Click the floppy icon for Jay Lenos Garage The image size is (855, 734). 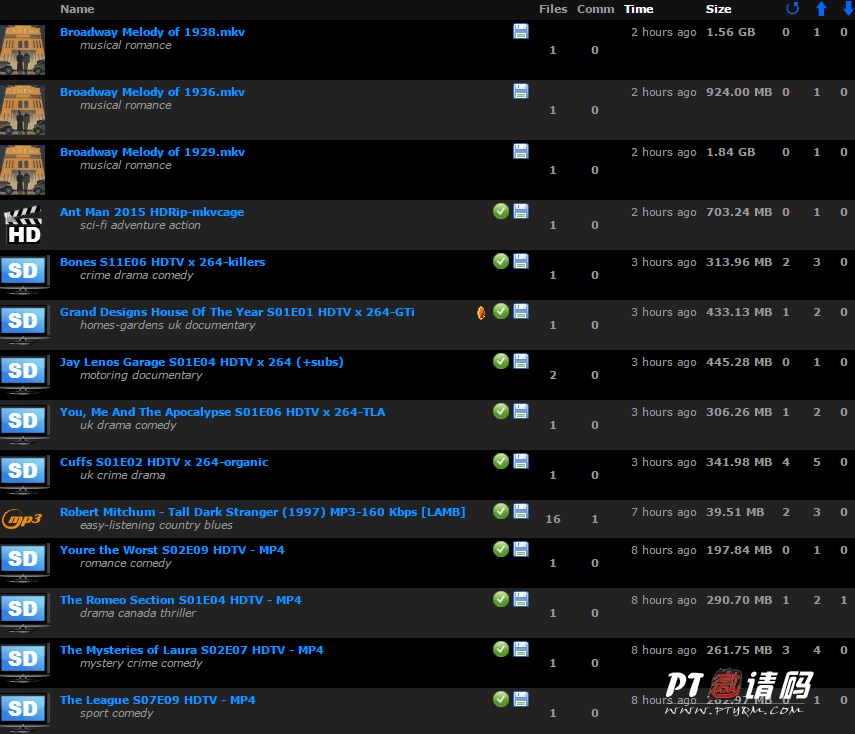coord(521,362)
